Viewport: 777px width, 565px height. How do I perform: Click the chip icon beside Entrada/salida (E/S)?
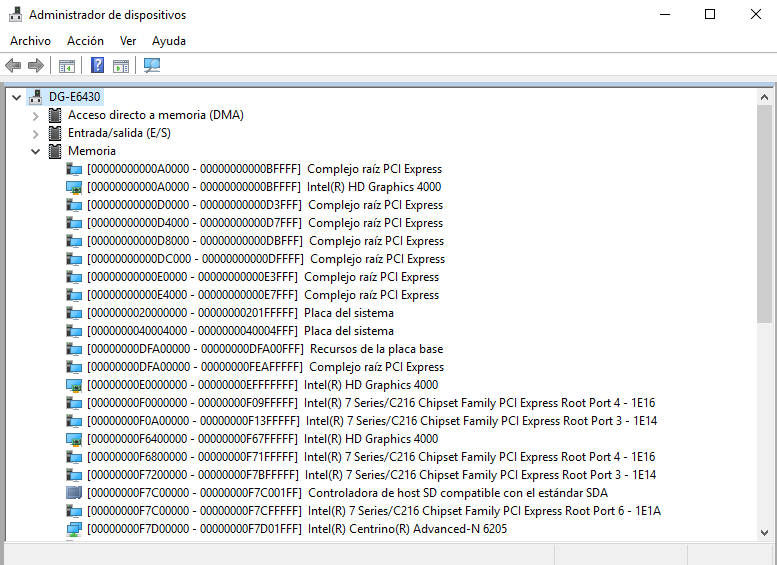coord(55,133)
